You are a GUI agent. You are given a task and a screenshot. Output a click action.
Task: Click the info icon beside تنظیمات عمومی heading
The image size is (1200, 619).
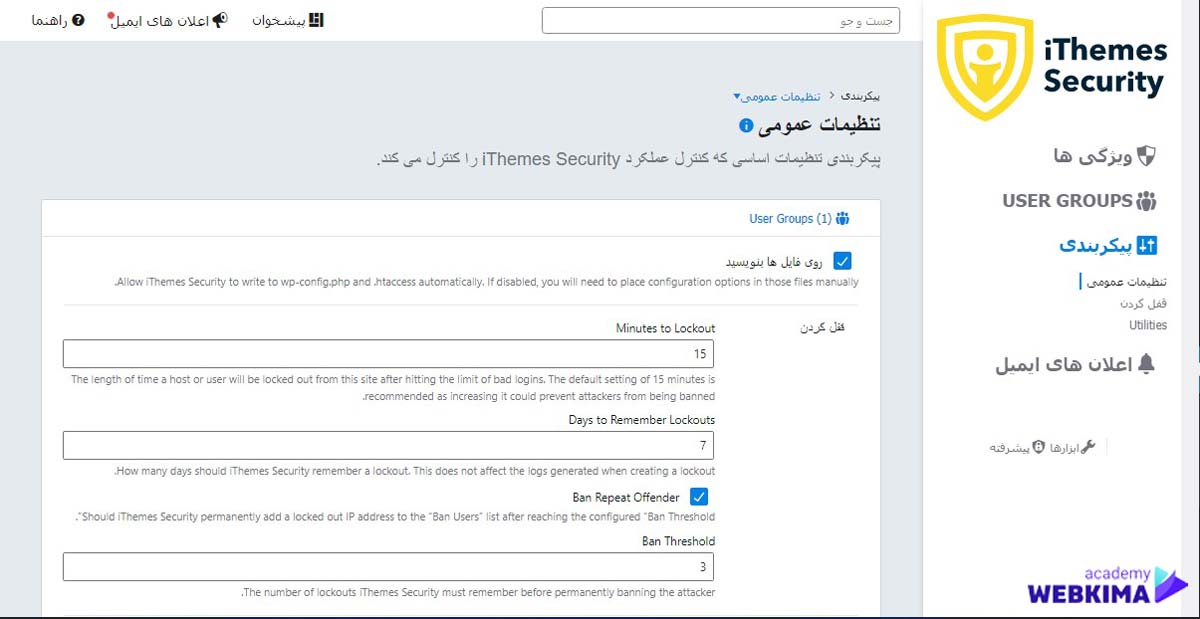point(745,126)
